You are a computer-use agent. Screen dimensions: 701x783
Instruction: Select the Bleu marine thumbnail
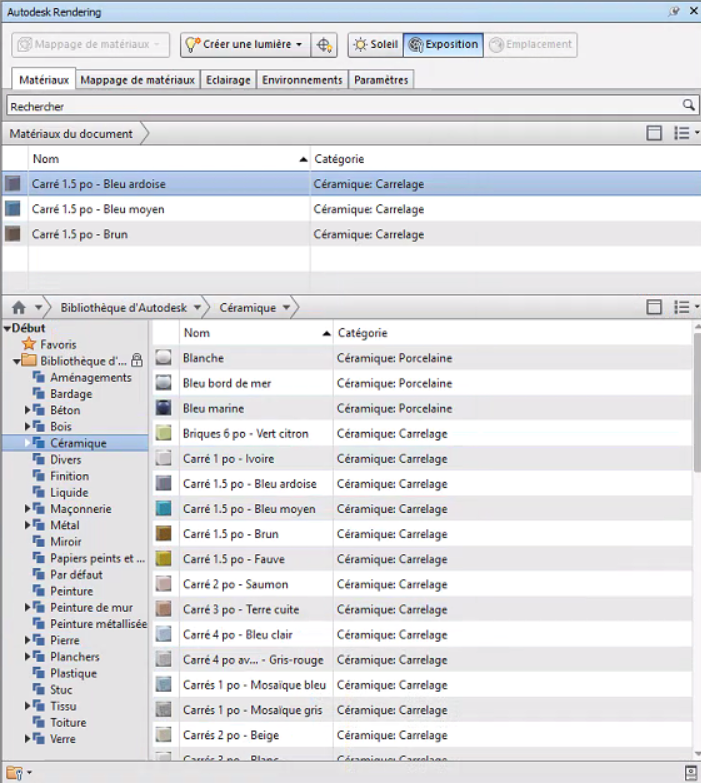(x=163, y=408)
